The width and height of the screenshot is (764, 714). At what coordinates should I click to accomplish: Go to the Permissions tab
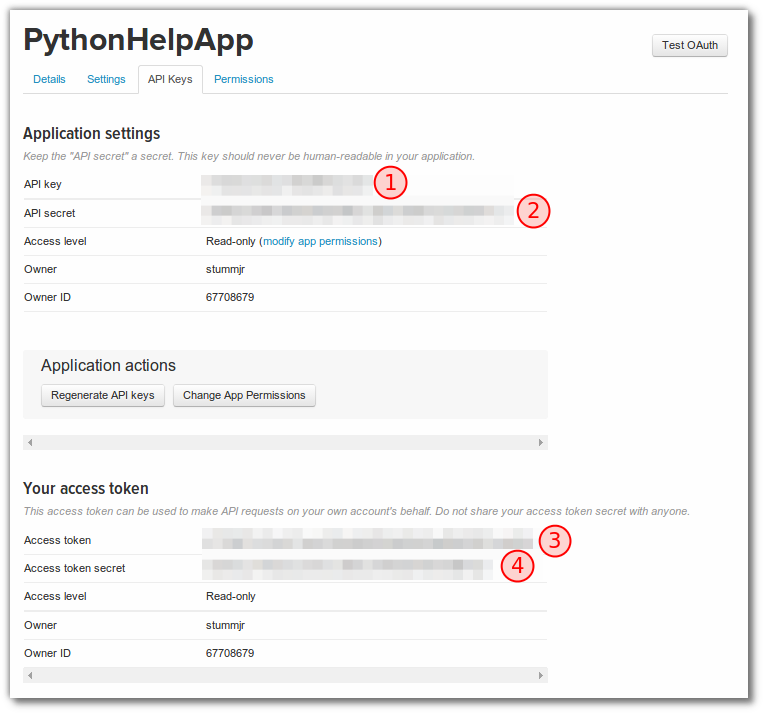point(243,79)
